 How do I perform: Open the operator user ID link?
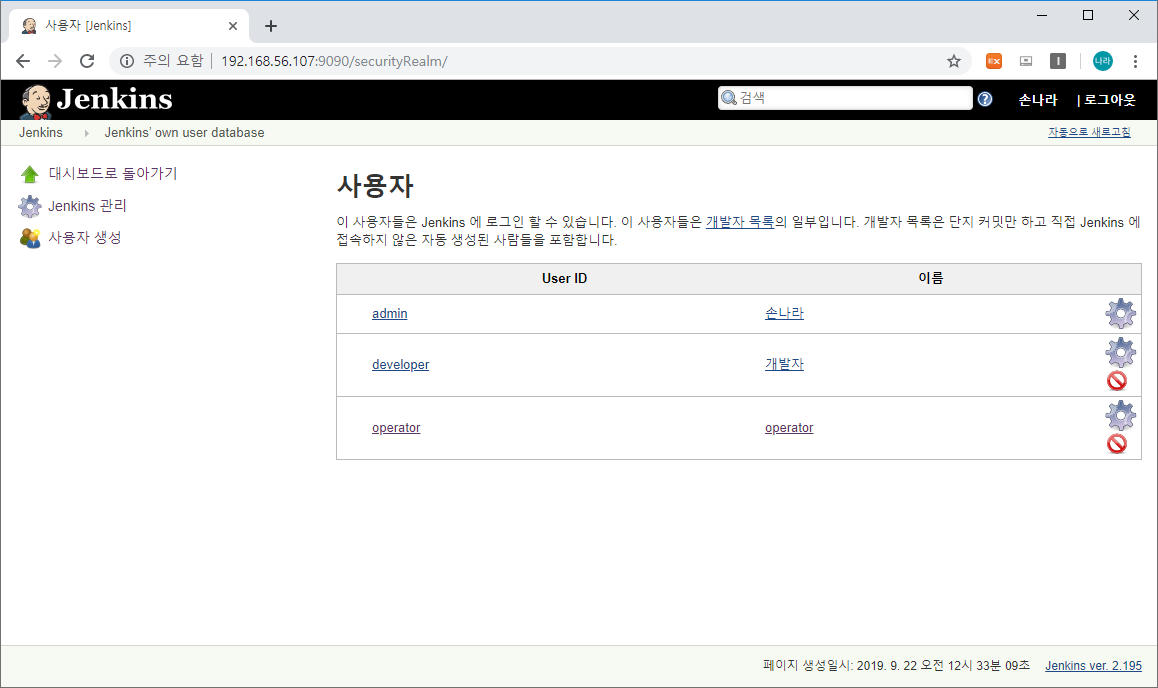coord(396,428)
